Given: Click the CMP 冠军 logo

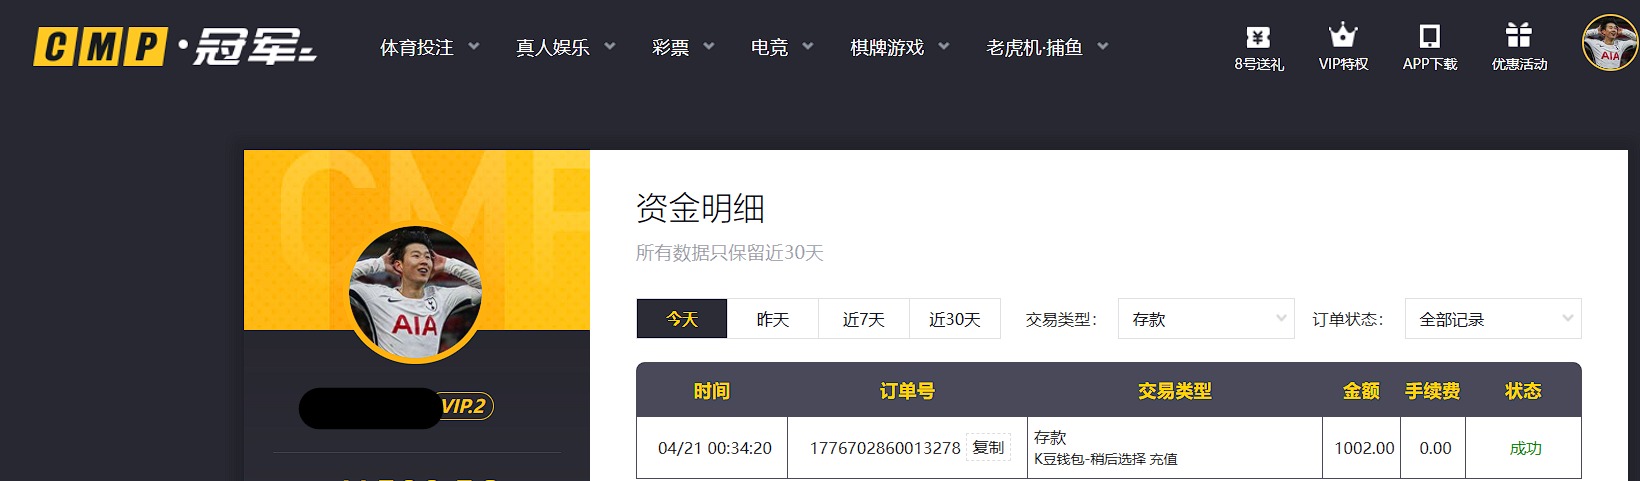Looking at the screenshot, I should pos(175,46).
